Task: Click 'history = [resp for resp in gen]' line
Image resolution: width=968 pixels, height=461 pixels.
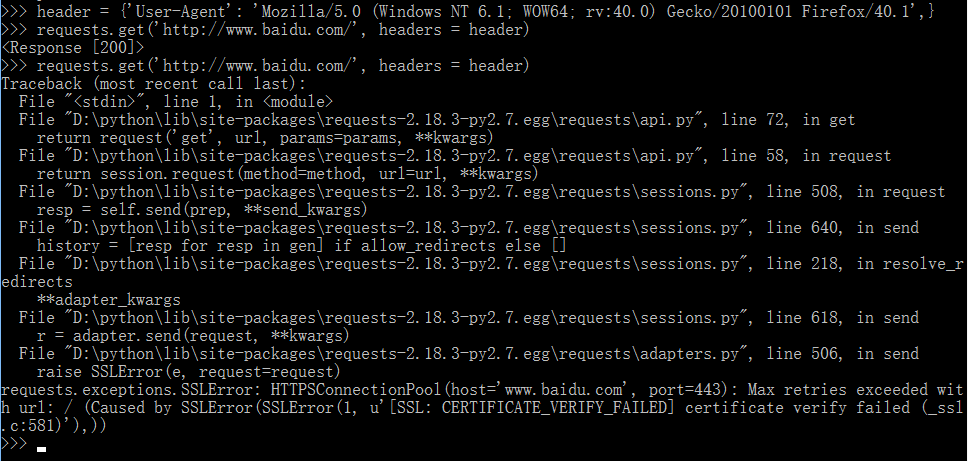Action: point(301,246)
